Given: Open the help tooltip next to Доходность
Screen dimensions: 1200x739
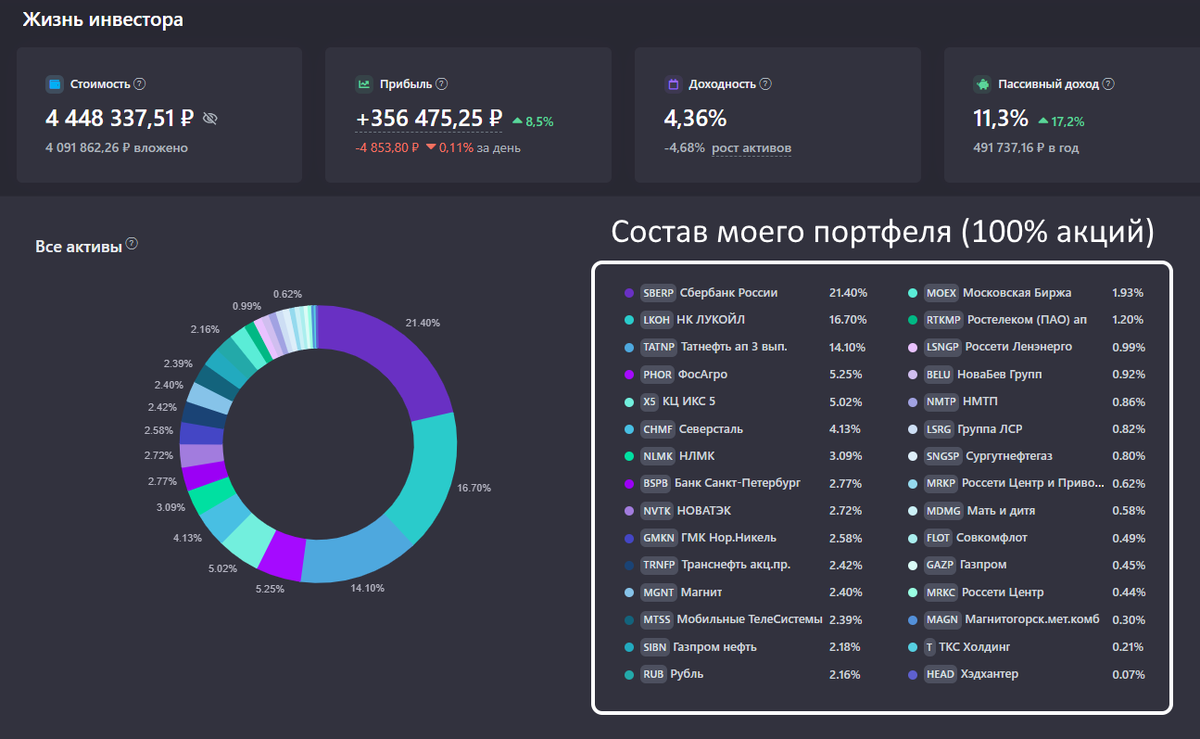Looking at the screenshot, I should (x=766, y=85).
